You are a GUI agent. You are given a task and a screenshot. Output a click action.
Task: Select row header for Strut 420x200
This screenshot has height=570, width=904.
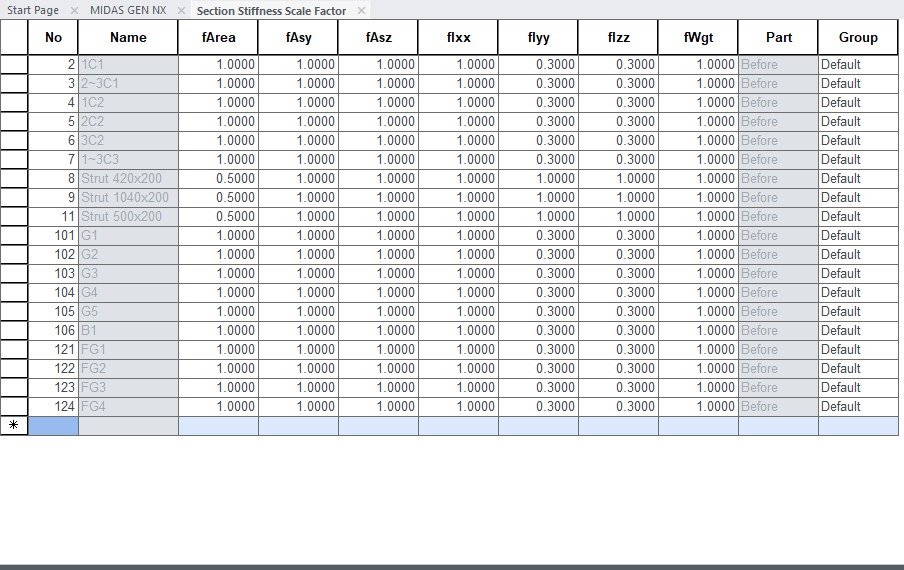coord(14,178)
